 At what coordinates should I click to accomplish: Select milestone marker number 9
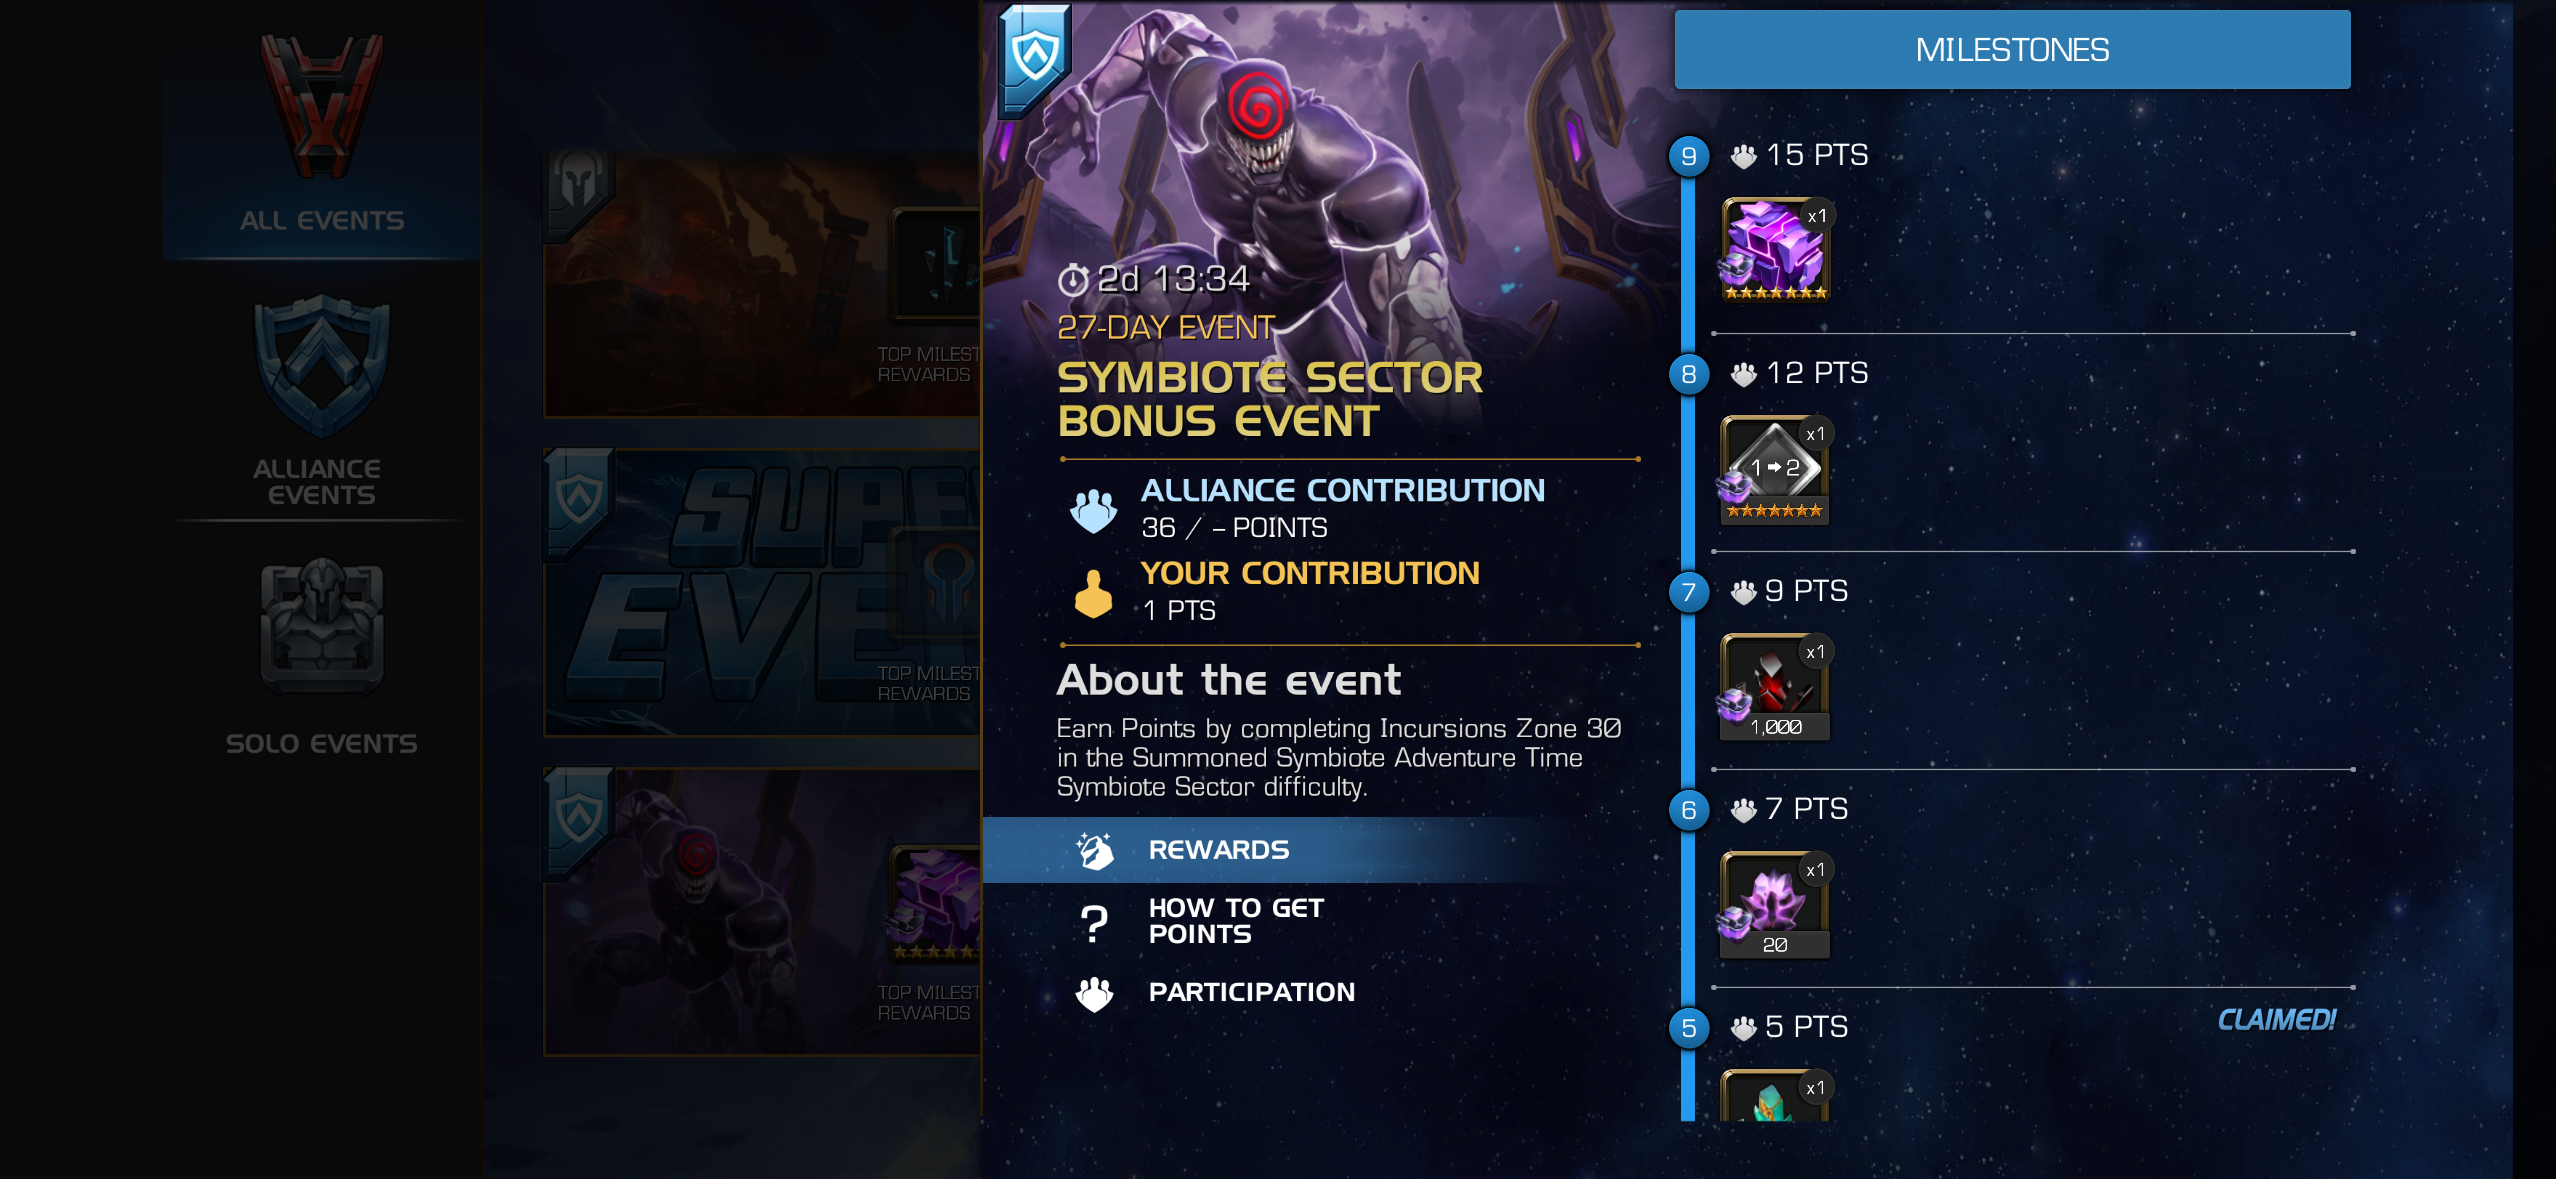click(x=1689, y=156)
